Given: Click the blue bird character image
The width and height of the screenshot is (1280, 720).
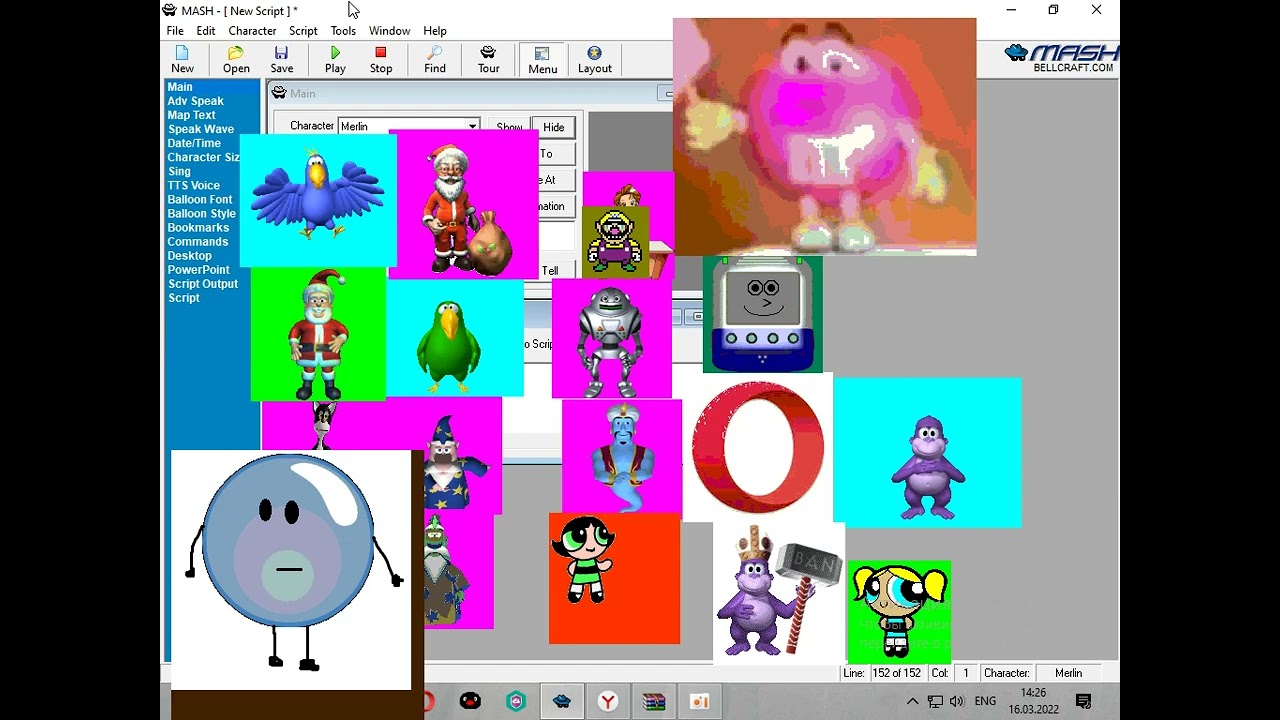Looking at the screenshot, I should [x=318, y=200].
